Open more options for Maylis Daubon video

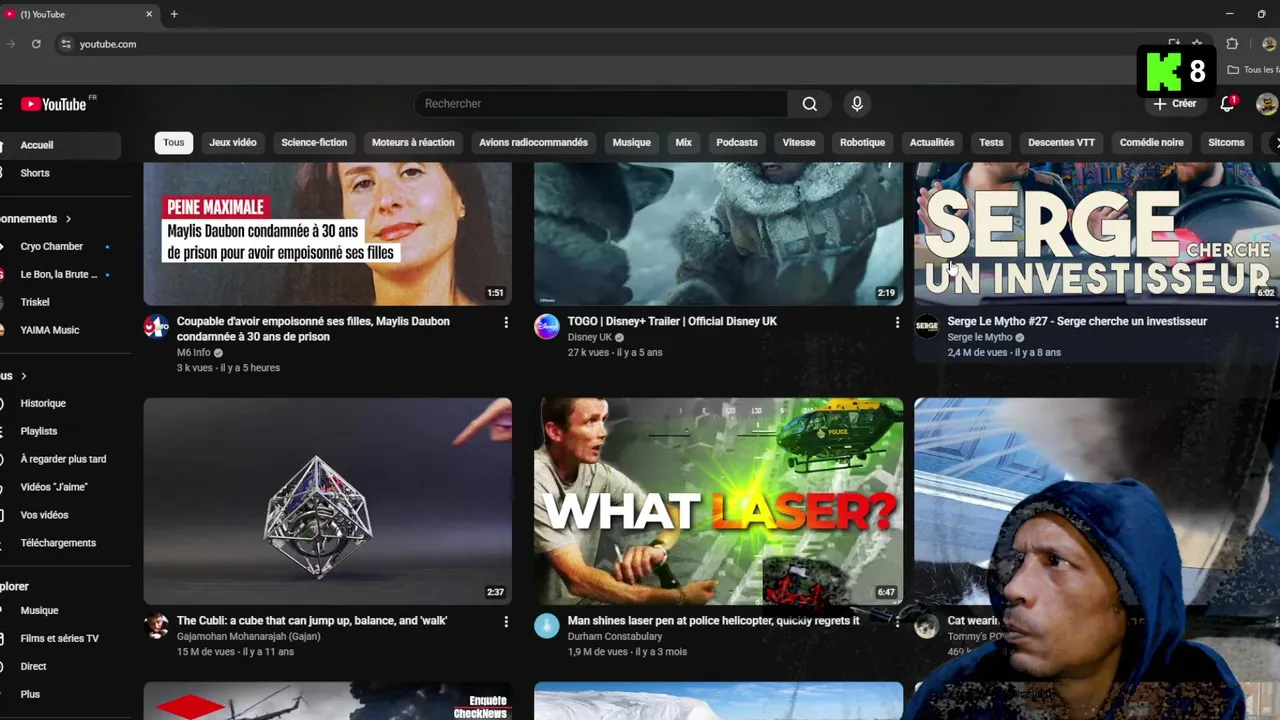point(506,322)
